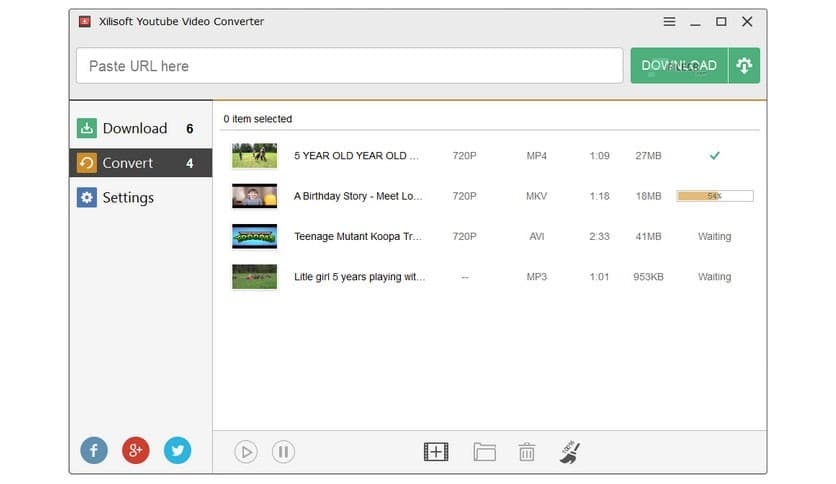Open the hamburger menu in title bar
This screenshot has width=836, height=484.
pos(669,21)
